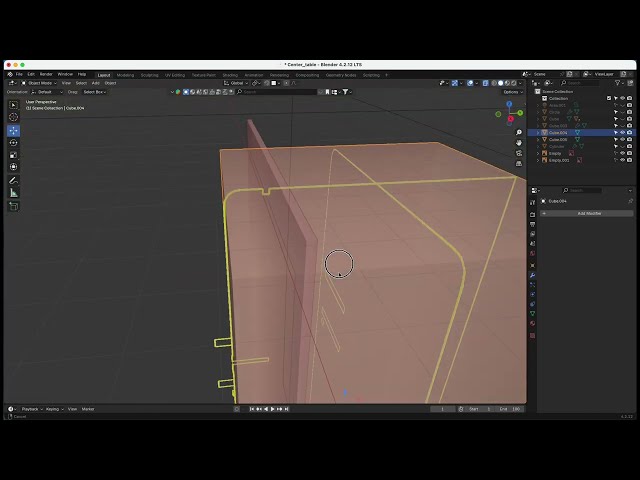Disable Cube.004 in renders via camera icon
Screen dimensions: 640x480
[x=629, y=133]
